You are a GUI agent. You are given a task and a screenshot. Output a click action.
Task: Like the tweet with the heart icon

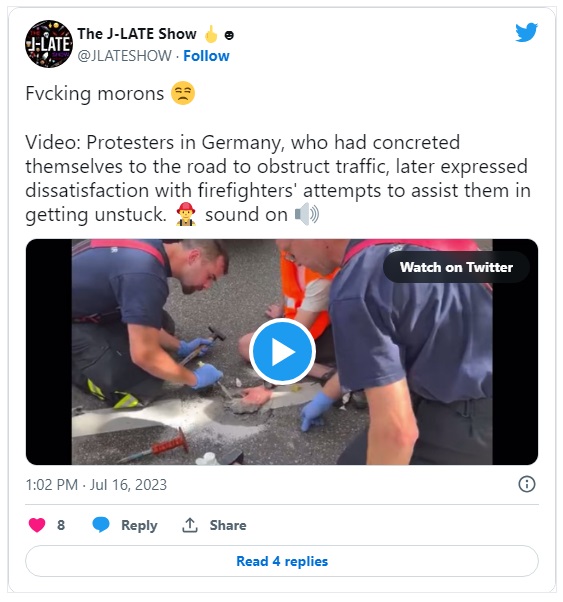37,525
